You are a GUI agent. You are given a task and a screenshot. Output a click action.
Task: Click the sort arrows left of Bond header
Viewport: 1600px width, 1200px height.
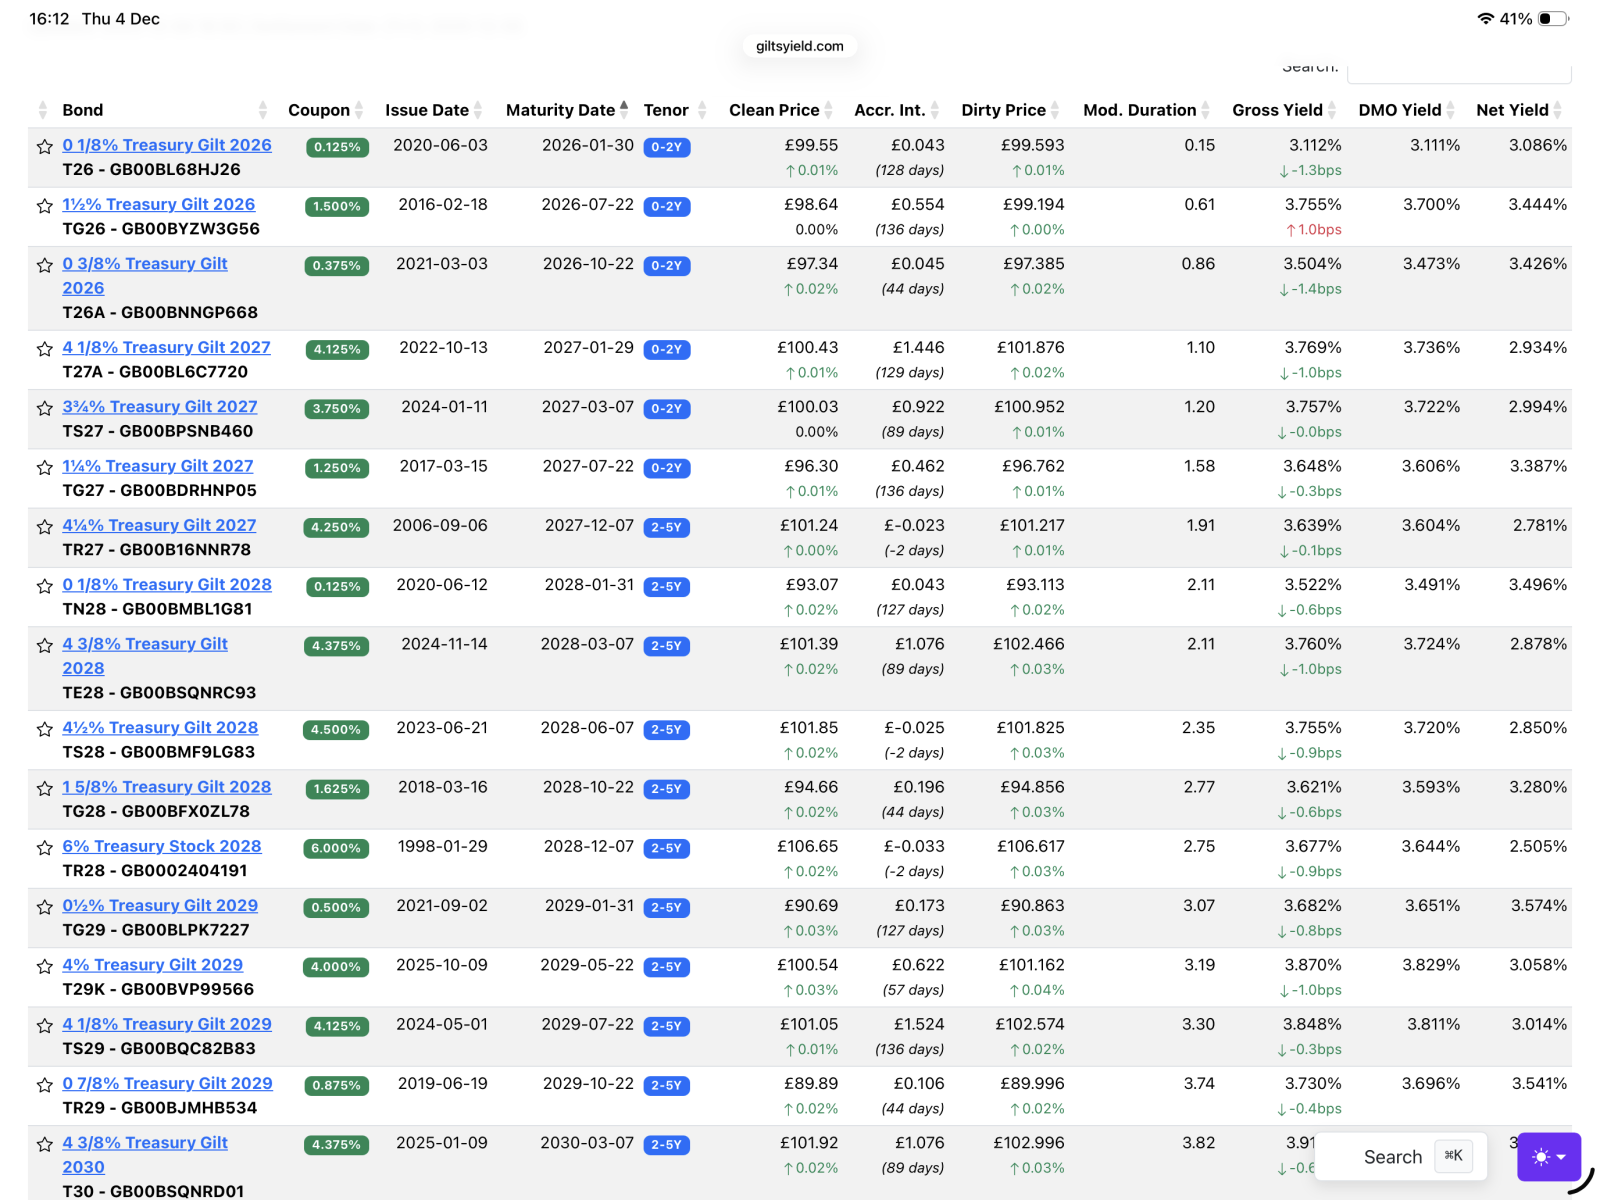pyautogui.click(x=42, y=110)
